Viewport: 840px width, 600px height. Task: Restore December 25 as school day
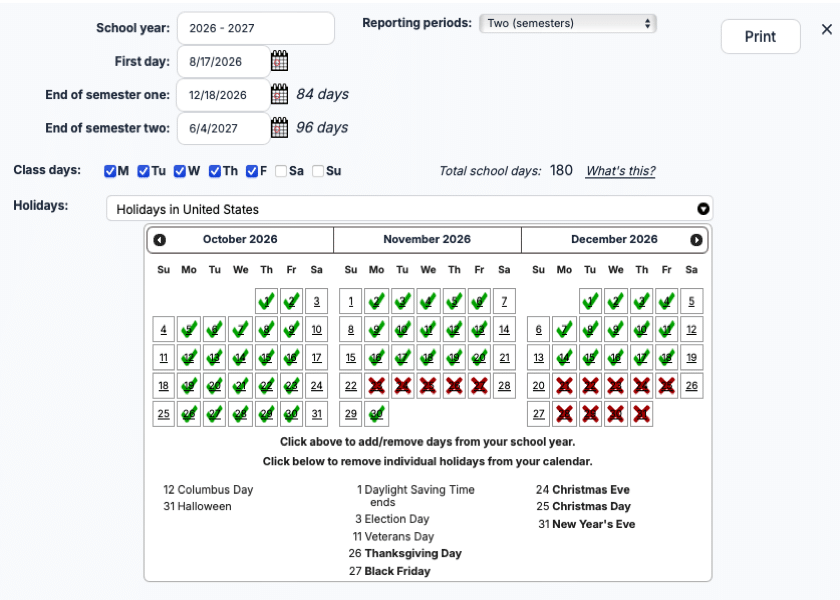666,386
